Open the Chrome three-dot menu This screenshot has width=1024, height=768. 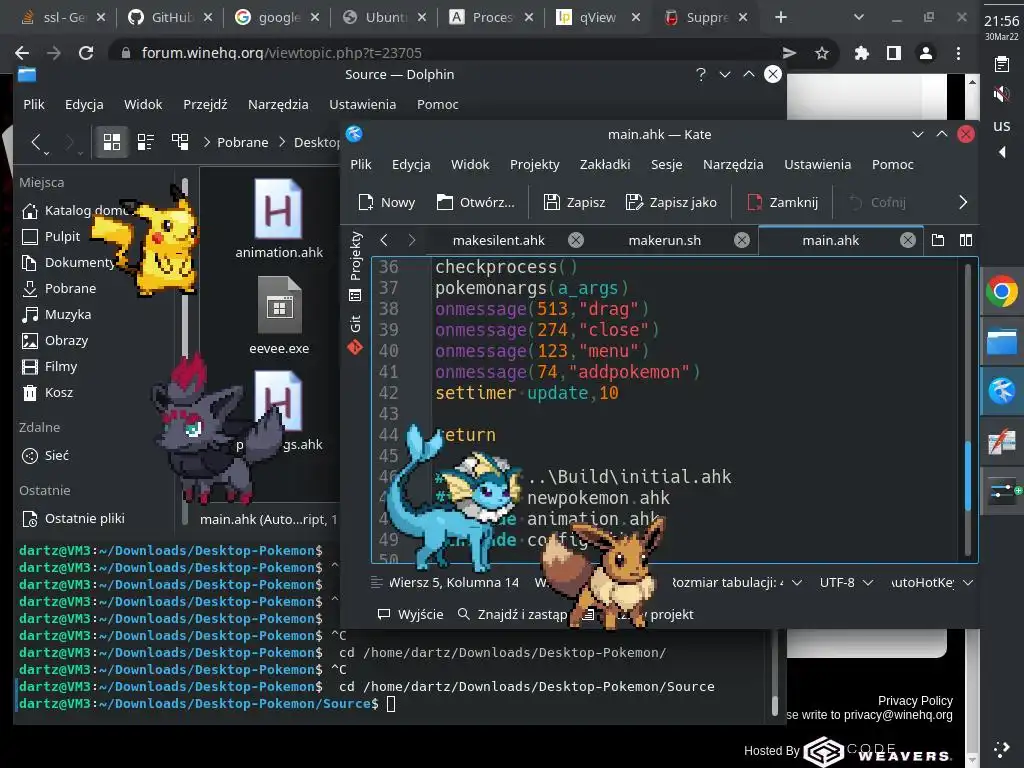[958, 53]
